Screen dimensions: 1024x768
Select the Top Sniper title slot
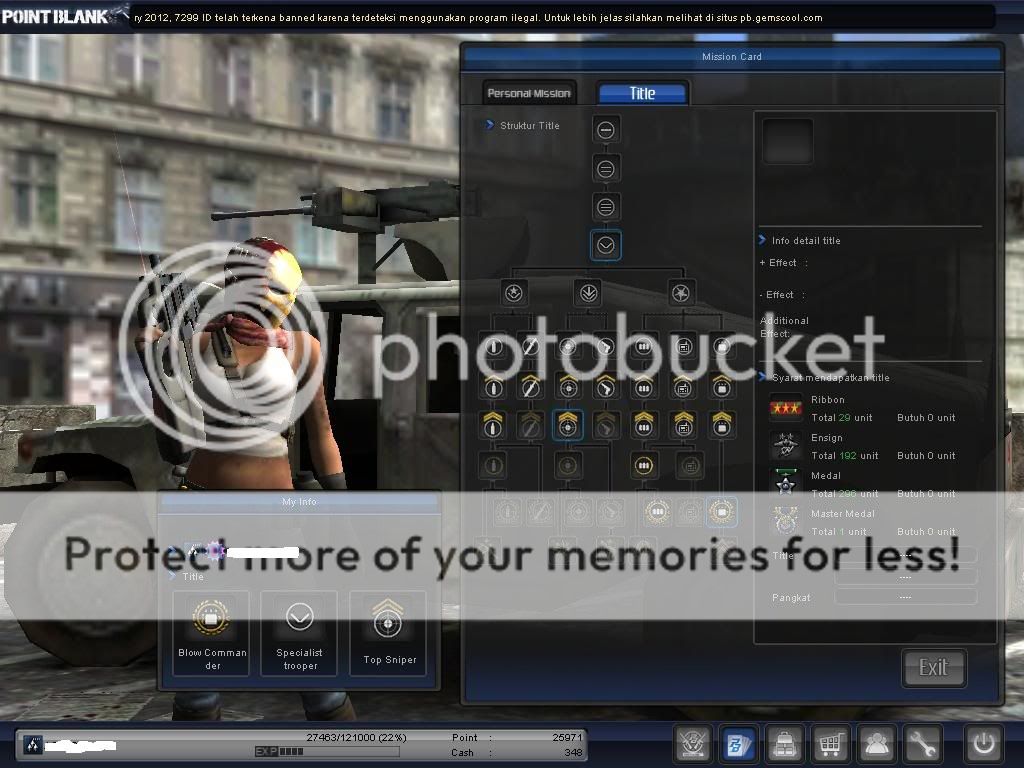click(389, 633)
